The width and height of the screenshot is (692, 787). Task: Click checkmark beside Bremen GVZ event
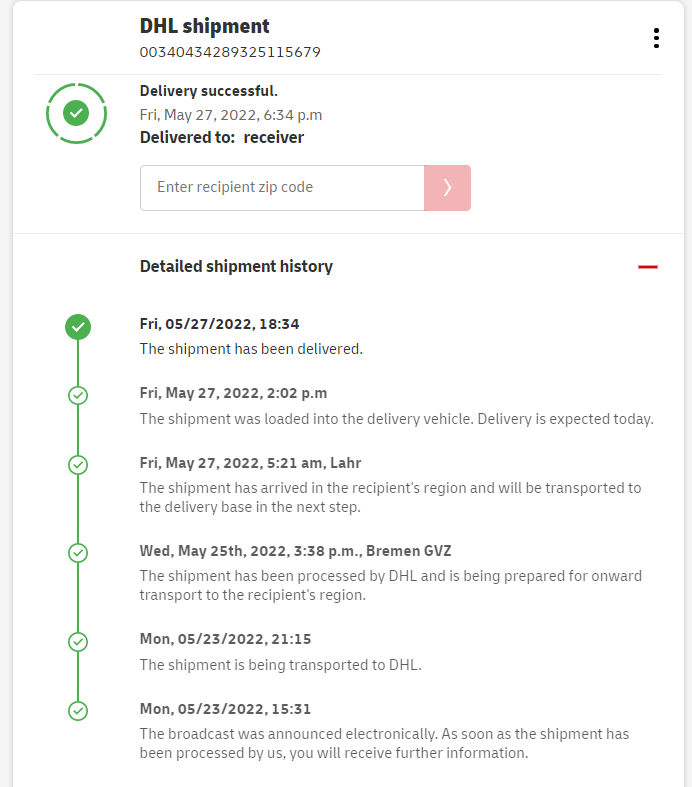coord(78,553)
